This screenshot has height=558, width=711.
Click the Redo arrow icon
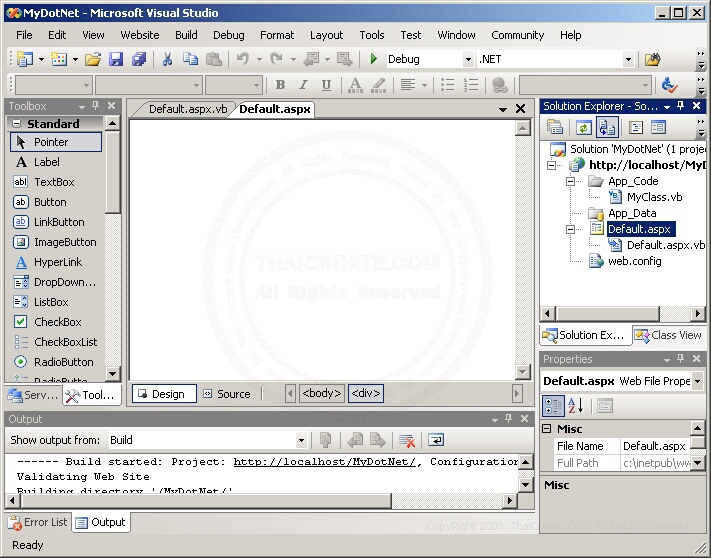pos(276,59)
